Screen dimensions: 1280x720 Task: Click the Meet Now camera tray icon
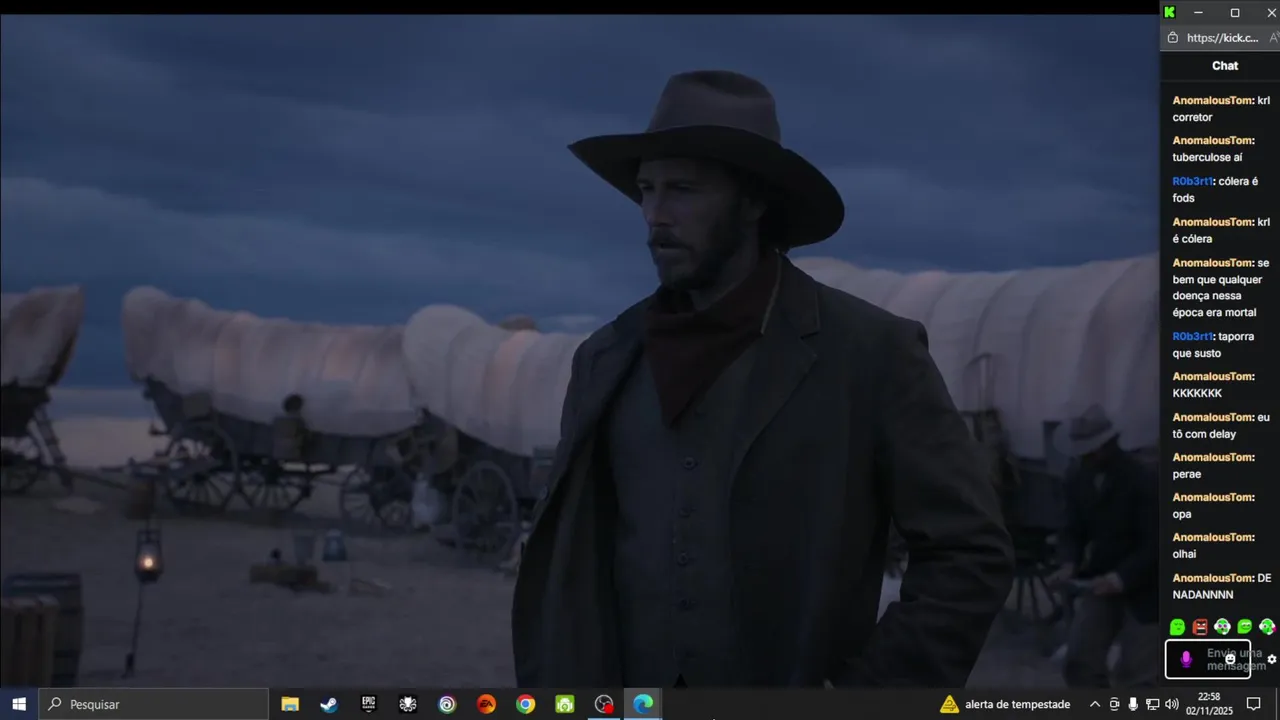(1114, 704)
